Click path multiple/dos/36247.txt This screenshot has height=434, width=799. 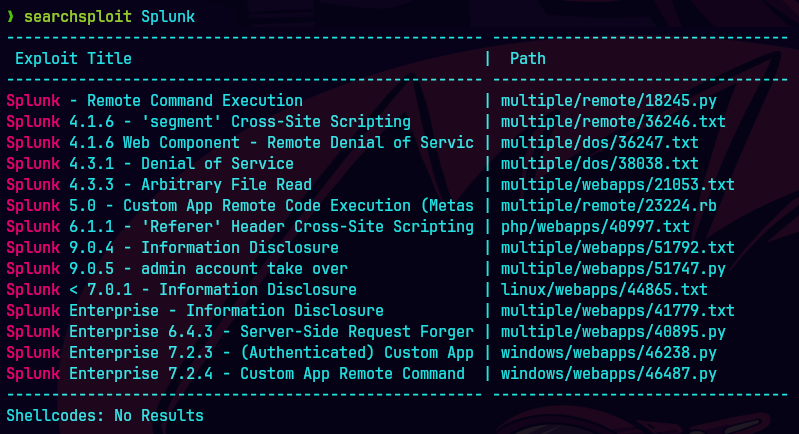(x=599, y=142)
